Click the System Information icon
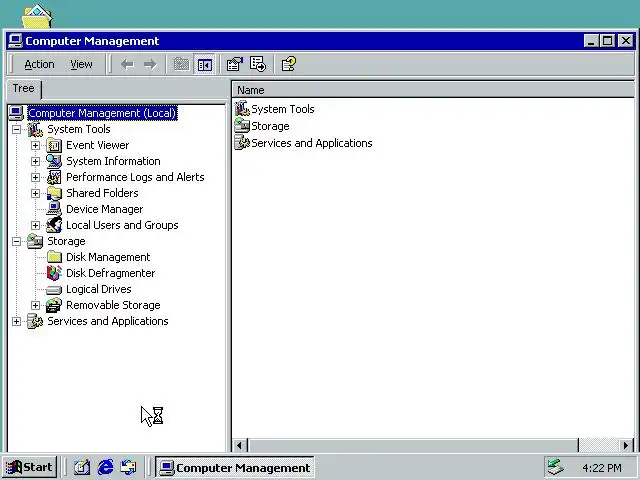Image resolution: width=640 pixels, height=480 pixels. (54, 161)
